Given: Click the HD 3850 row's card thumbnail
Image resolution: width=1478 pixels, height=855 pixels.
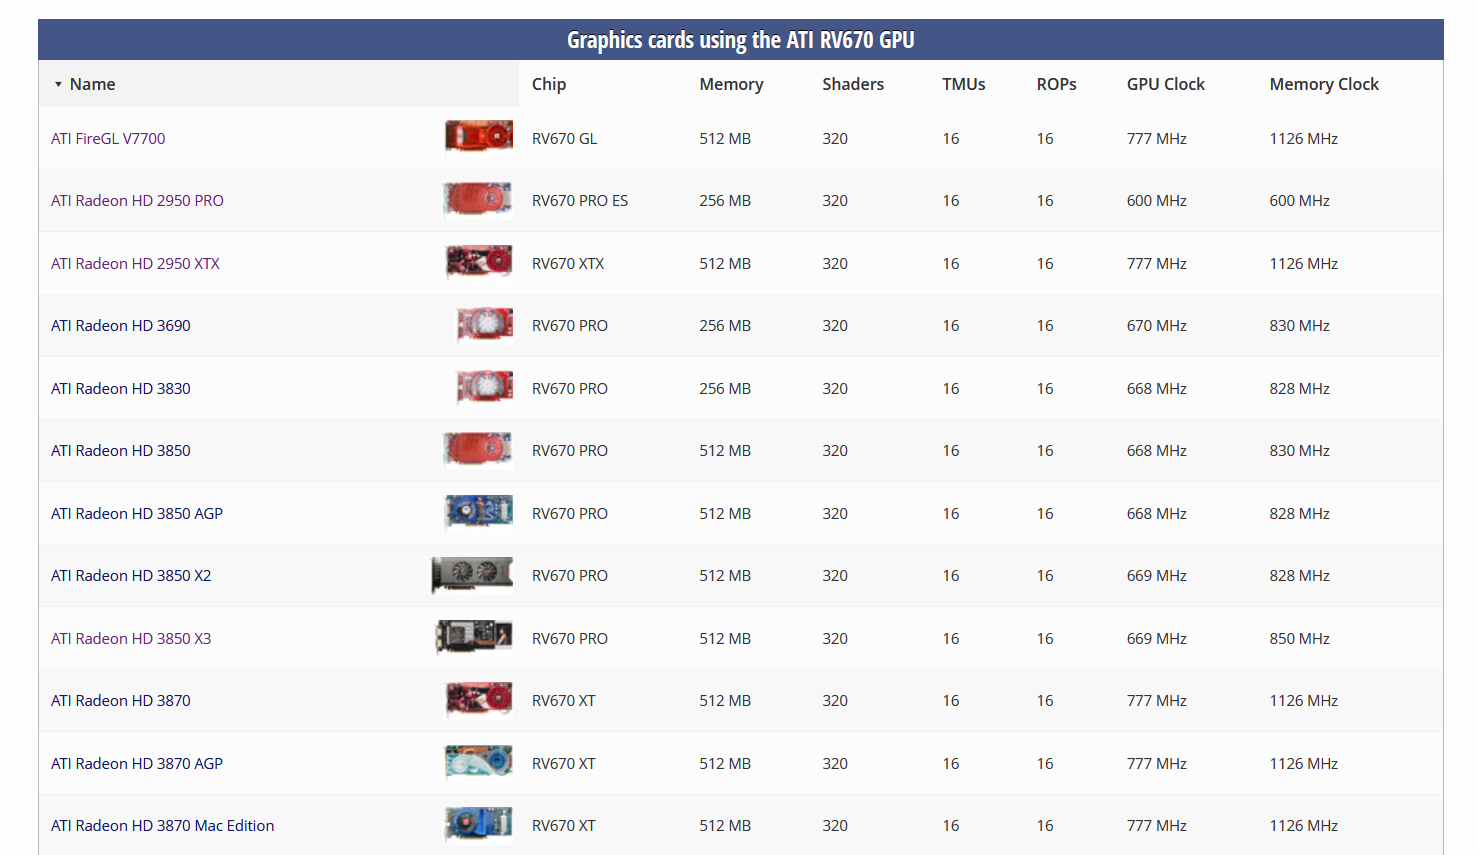Looking at the screenshot, I should (478, 449).
